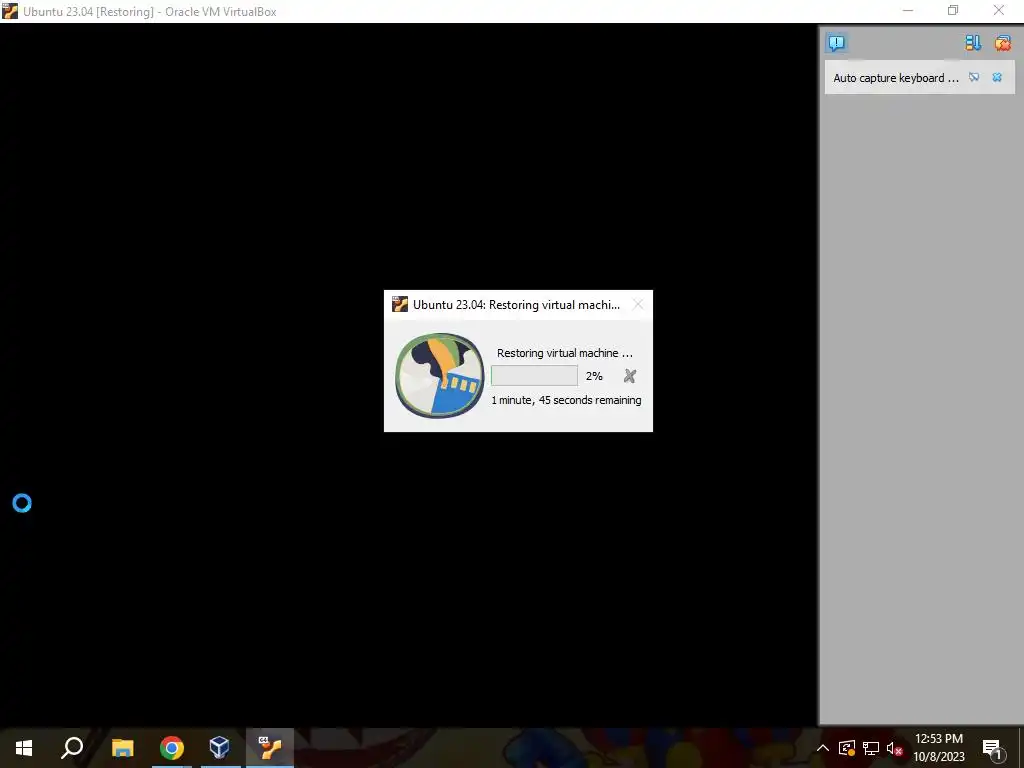Switch to VirtualBox Manager taskbar icon
This screenshot has height=768, width=1024.
[x=219, y=748]
